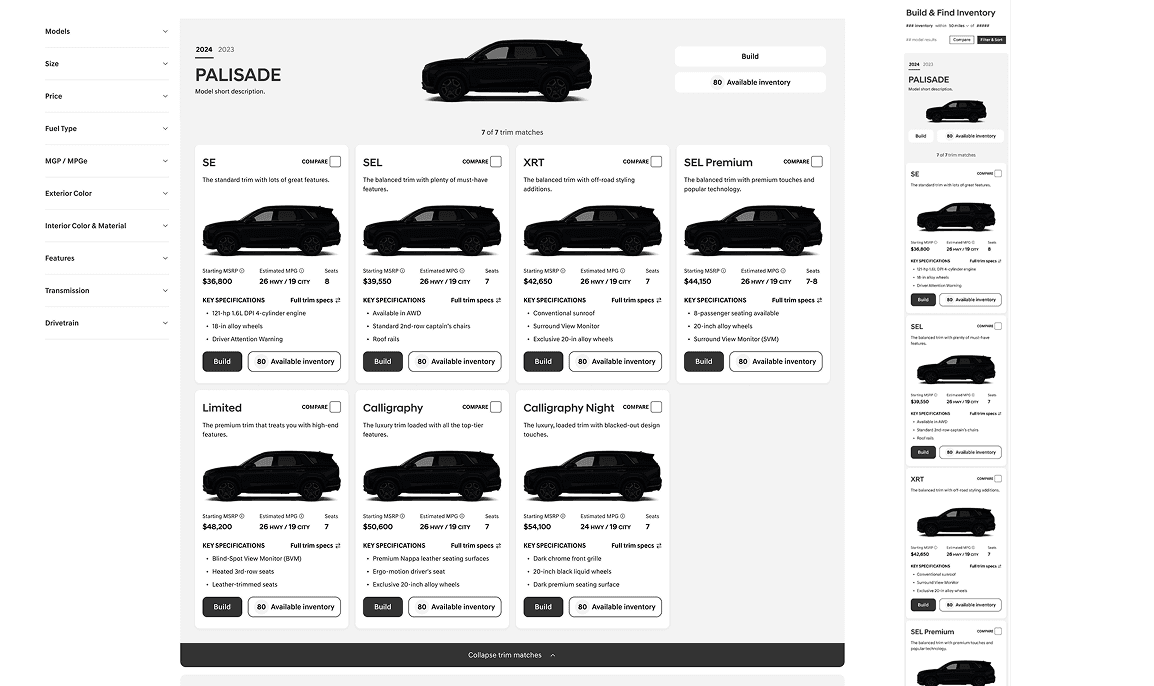The image size is (1154, 686).
Task: Open Starting MSRP info icon on SE card
Action: tap(242, 271)
